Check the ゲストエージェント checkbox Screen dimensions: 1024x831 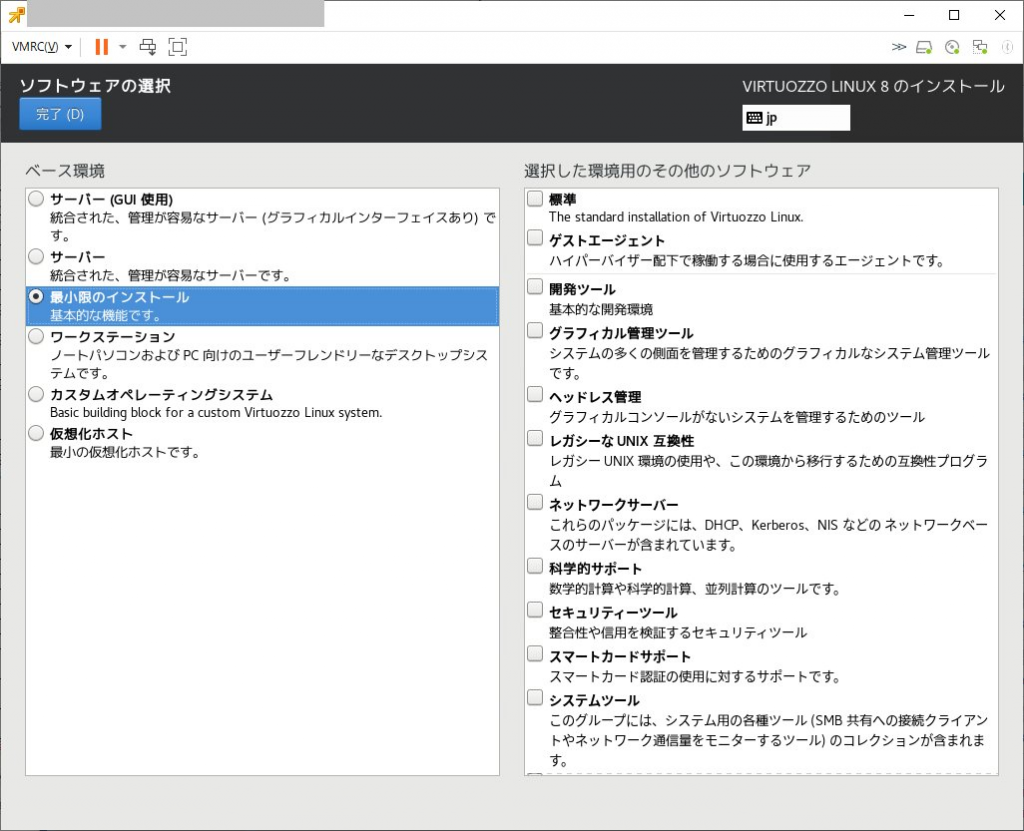click(x=535, y=238)
